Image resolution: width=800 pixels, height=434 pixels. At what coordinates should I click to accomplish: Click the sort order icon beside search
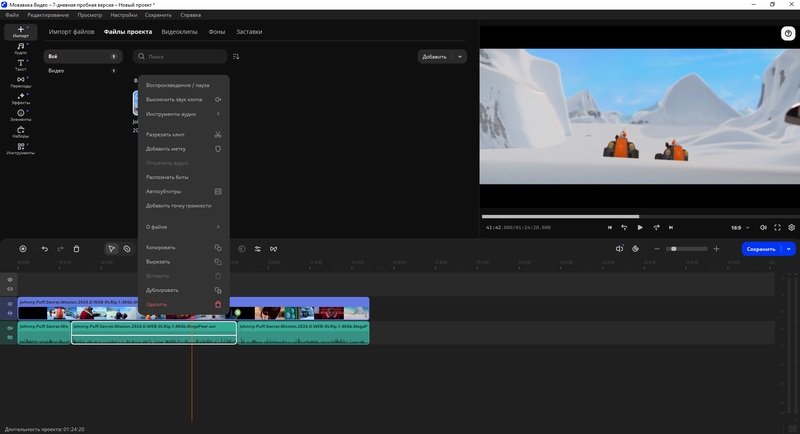click(236, 57)
